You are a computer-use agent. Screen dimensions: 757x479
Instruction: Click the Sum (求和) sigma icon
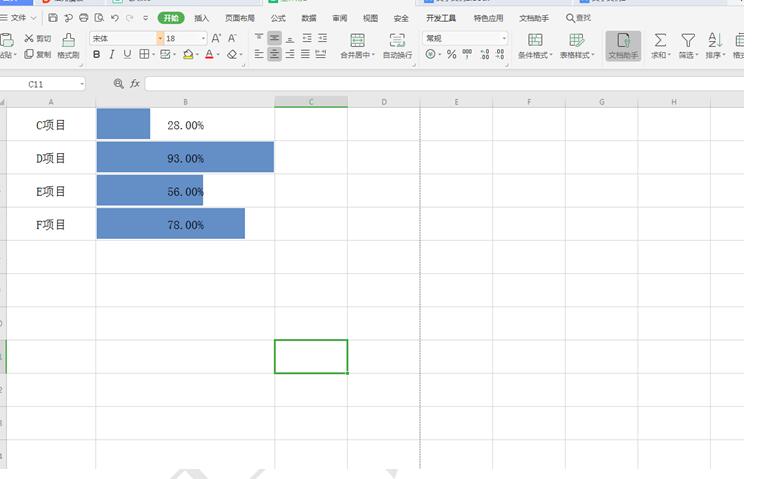pos(660,40)
